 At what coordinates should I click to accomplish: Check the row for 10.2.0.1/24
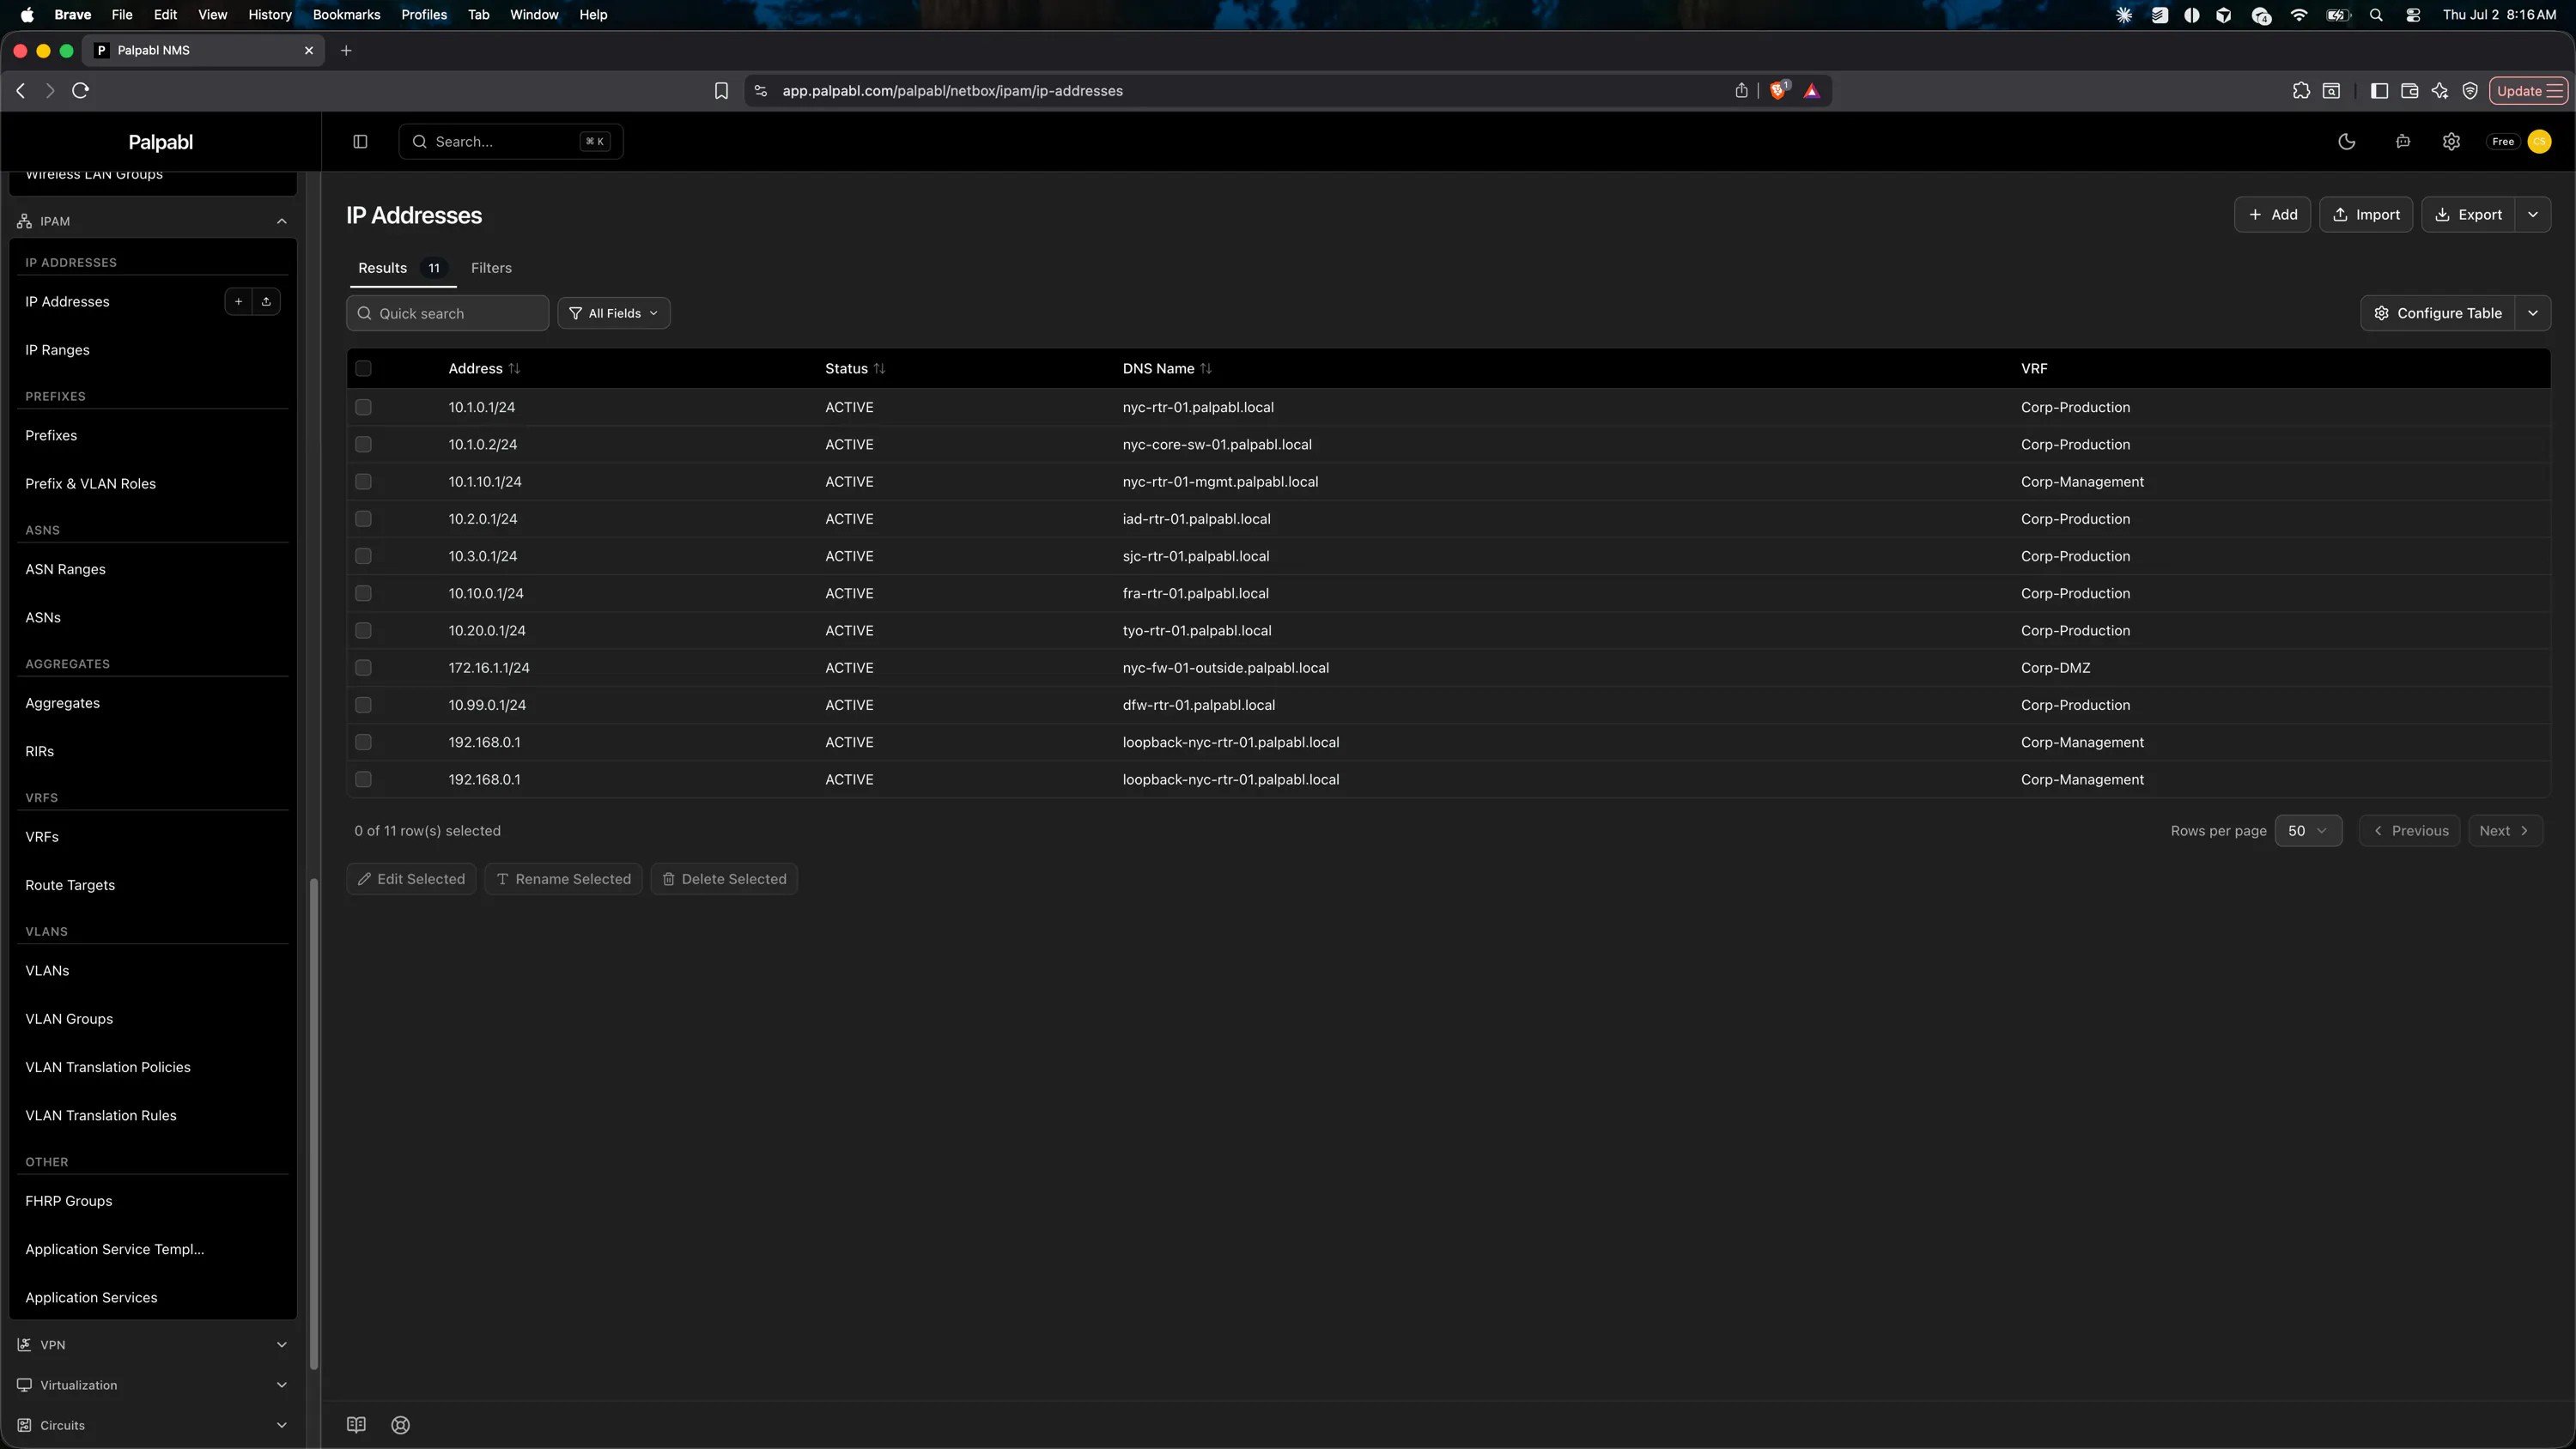363,518
